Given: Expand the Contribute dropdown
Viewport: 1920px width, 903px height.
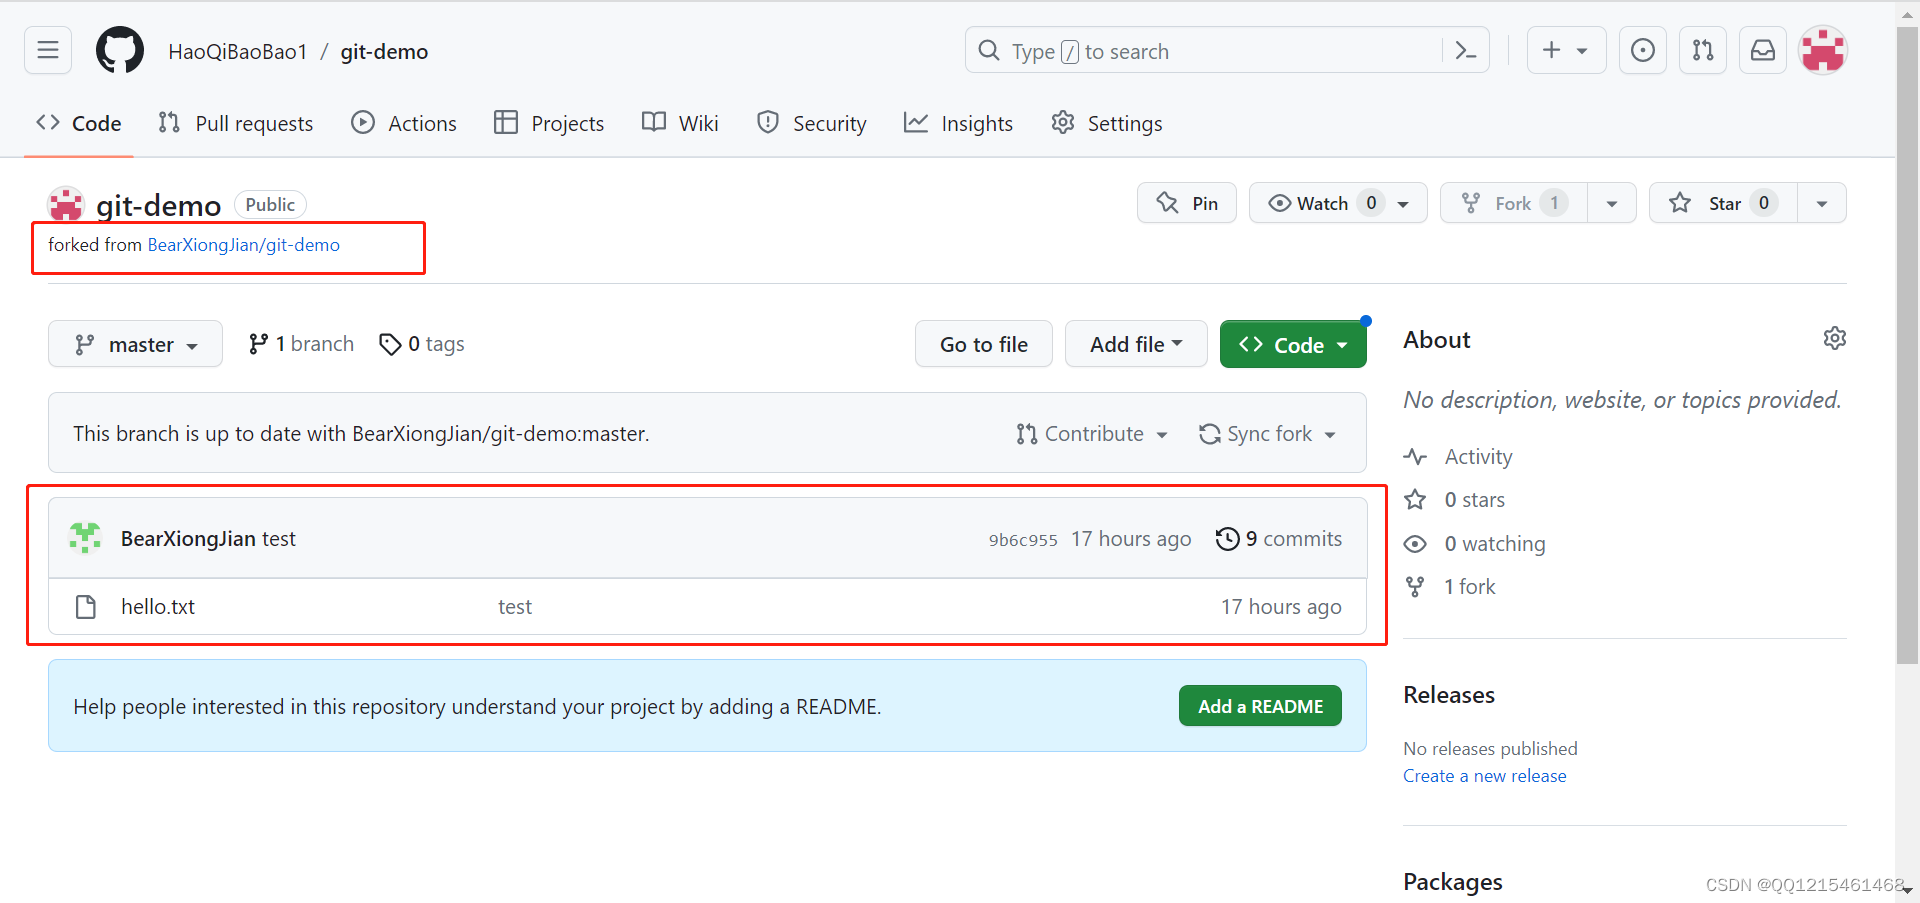Looking at the screenshot, I should [x=1092, y=434].
